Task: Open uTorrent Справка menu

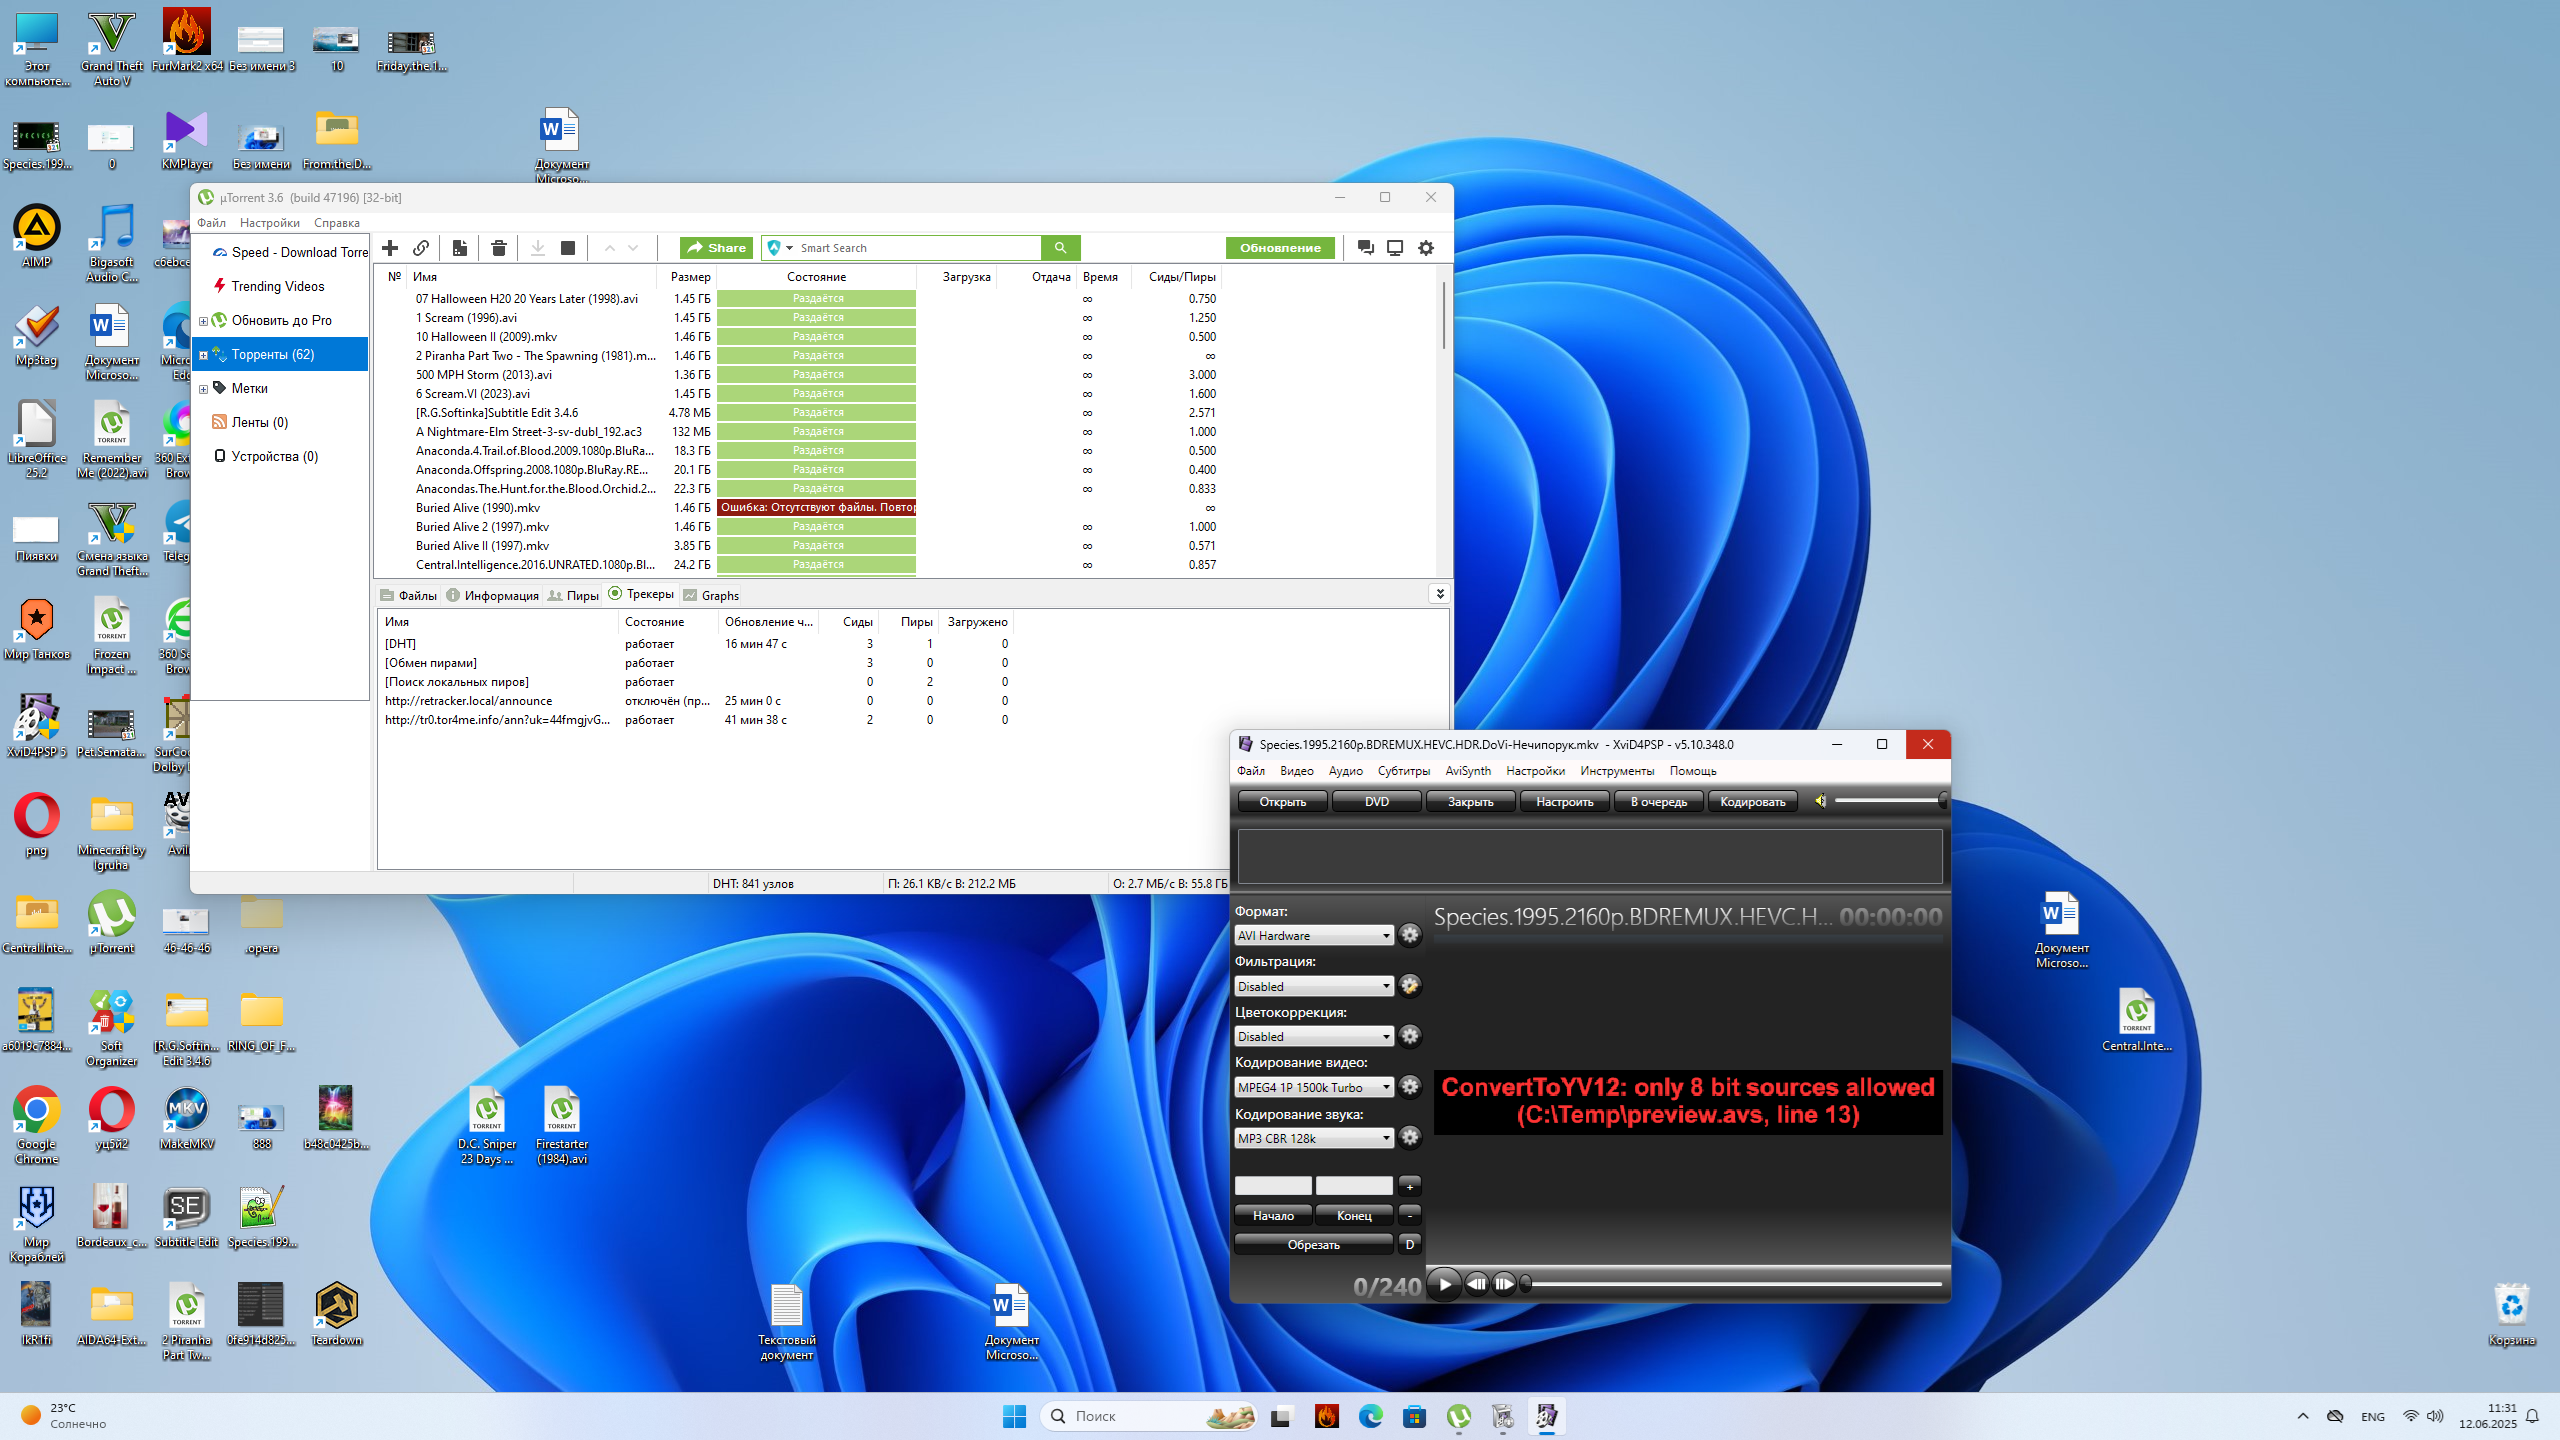Action: (336, 223)
